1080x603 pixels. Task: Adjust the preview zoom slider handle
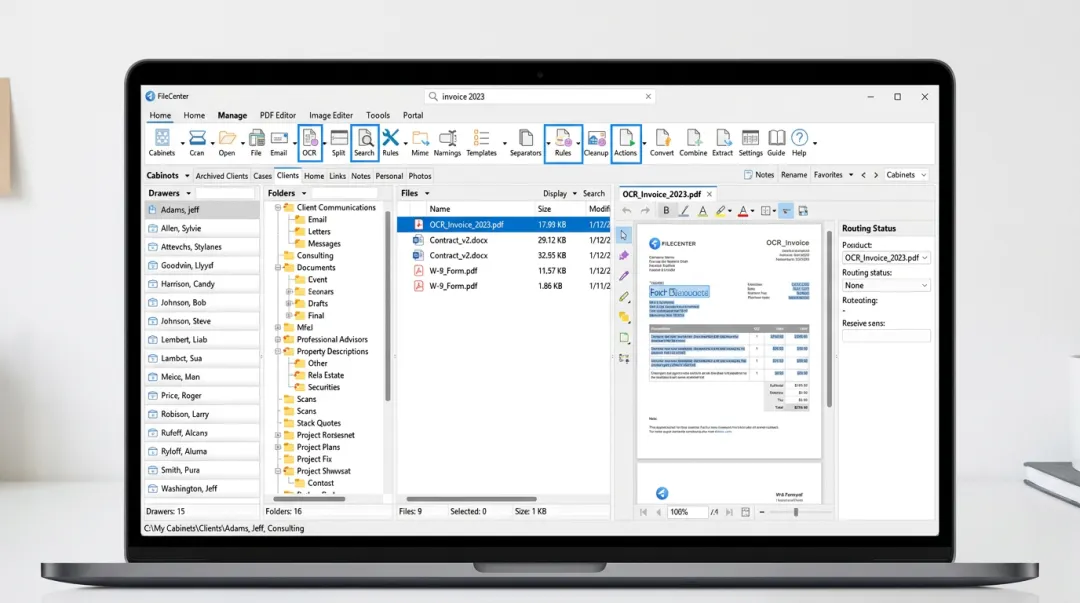(796, 512)
